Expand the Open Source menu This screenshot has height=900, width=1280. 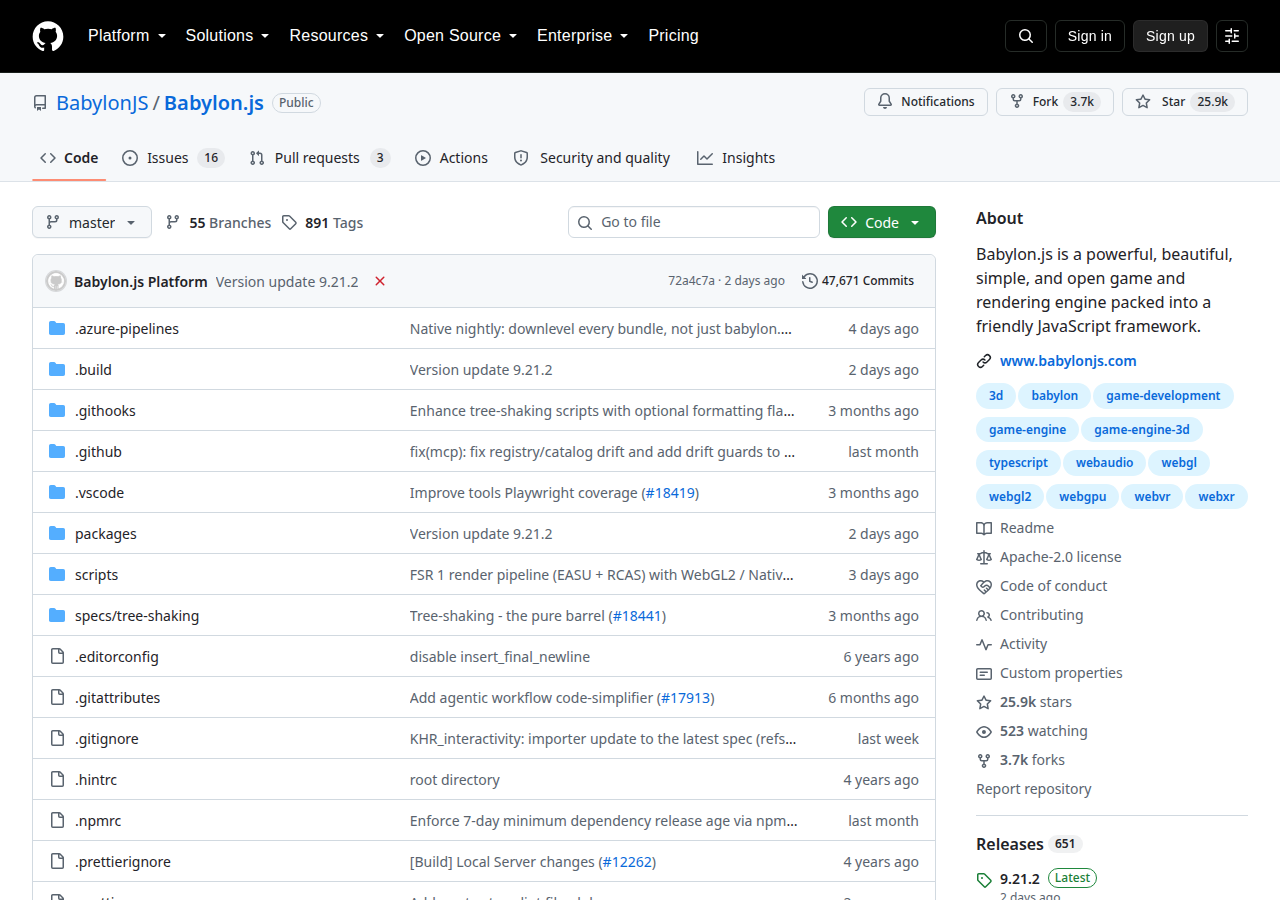click(461, 36)
